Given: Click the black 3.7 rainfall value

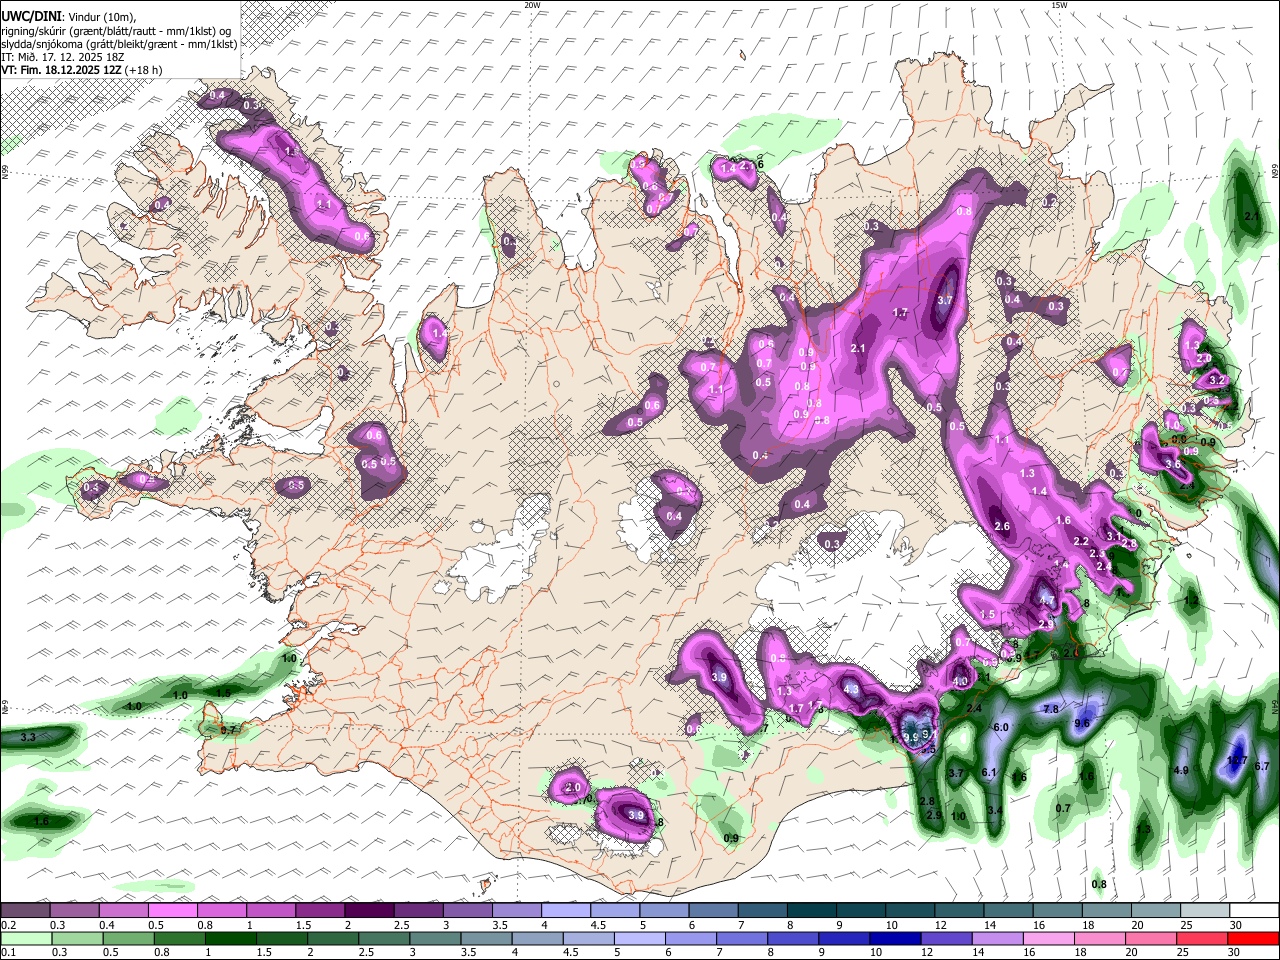Looking at the screenshot, I should 955,773.
